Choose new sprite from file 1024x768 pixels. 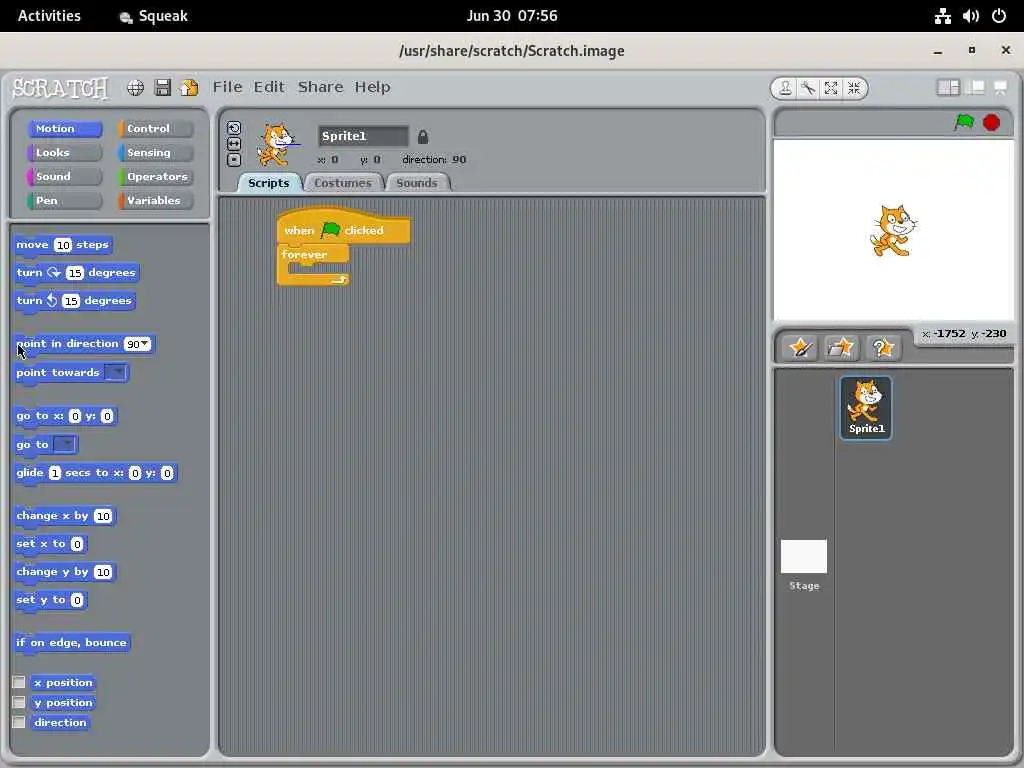click(x=840, y=347)
